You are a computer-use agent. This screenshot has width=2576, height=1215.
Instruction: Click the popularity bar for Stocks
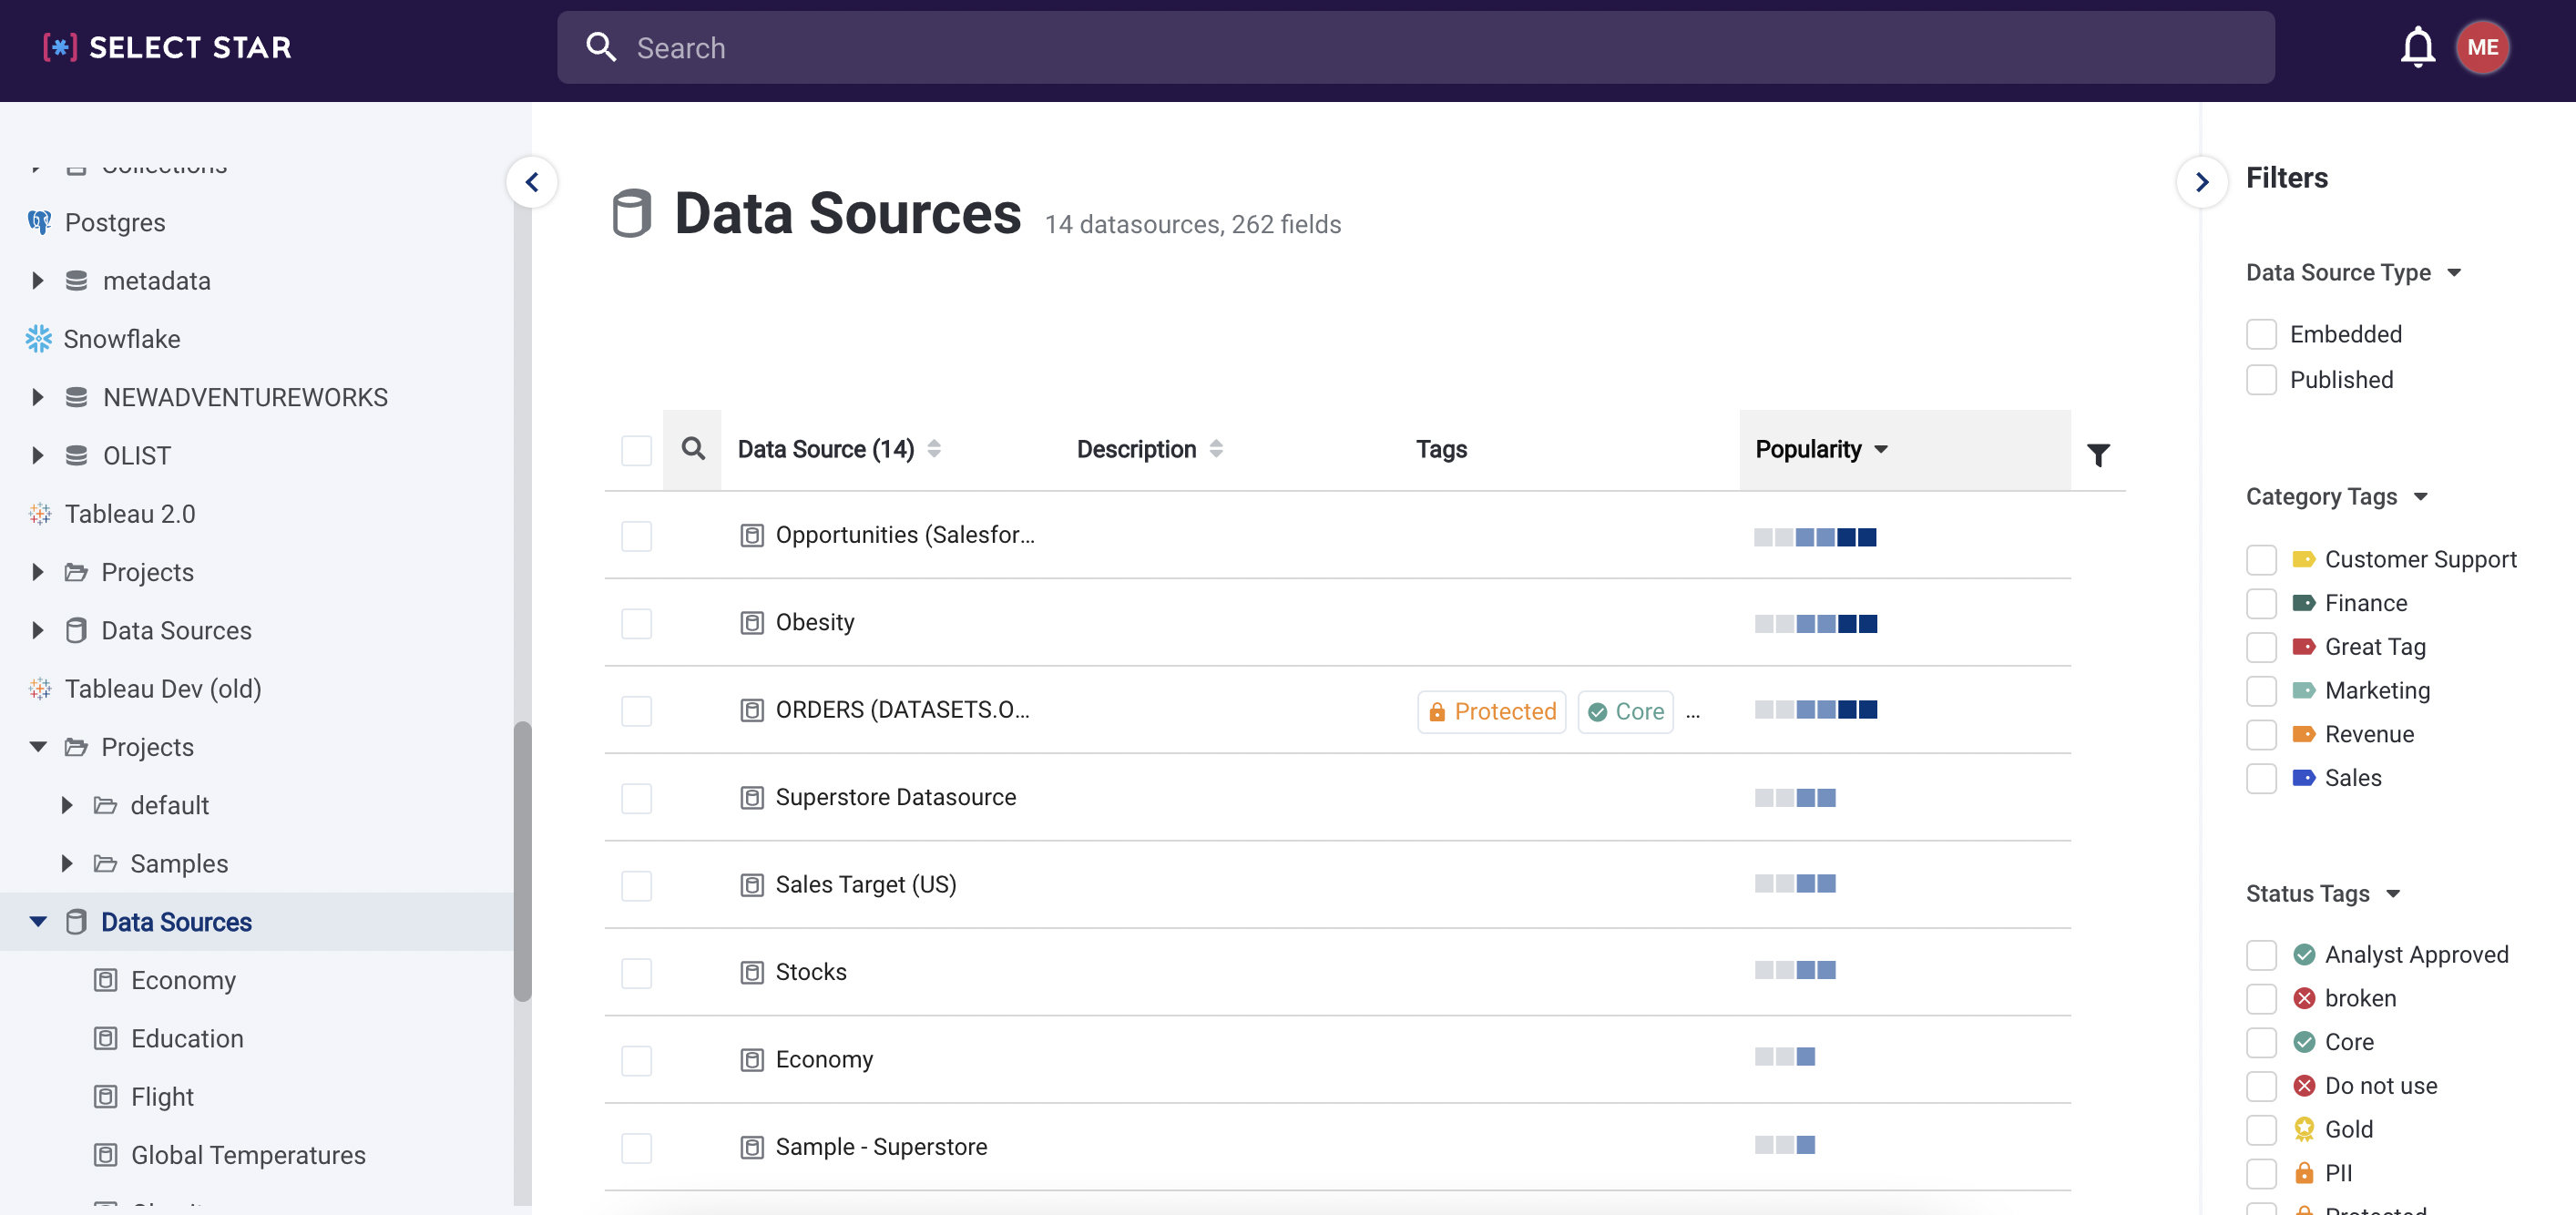(1794, 971)
